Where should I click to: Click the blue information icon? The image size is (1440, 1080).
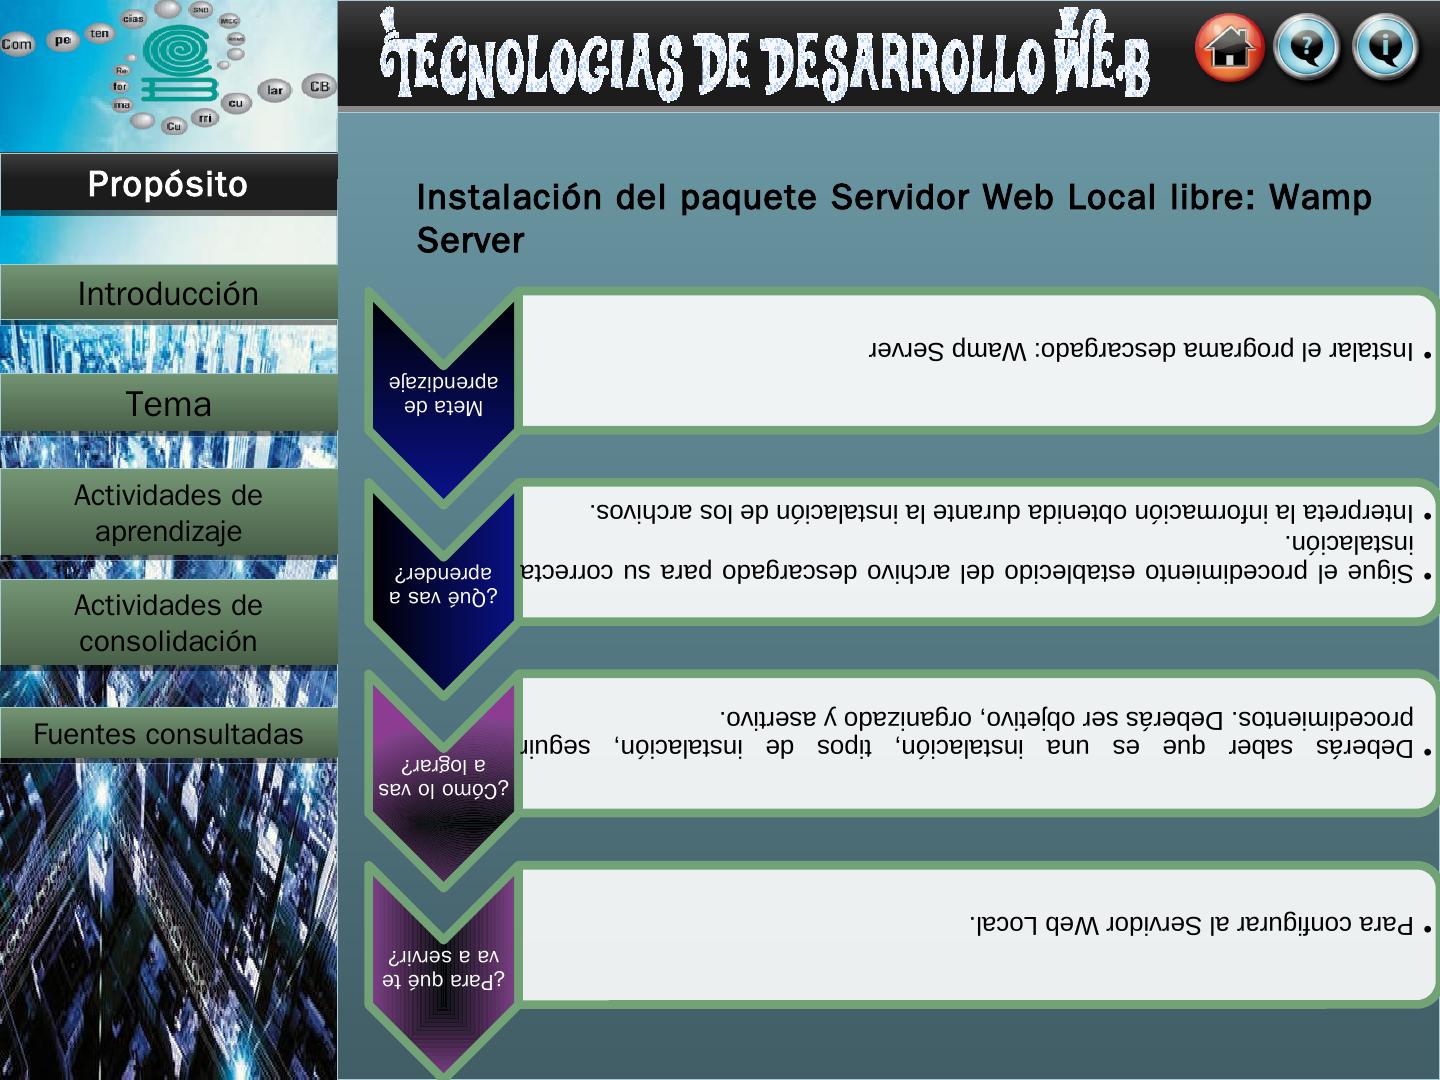pos(1385,47)
